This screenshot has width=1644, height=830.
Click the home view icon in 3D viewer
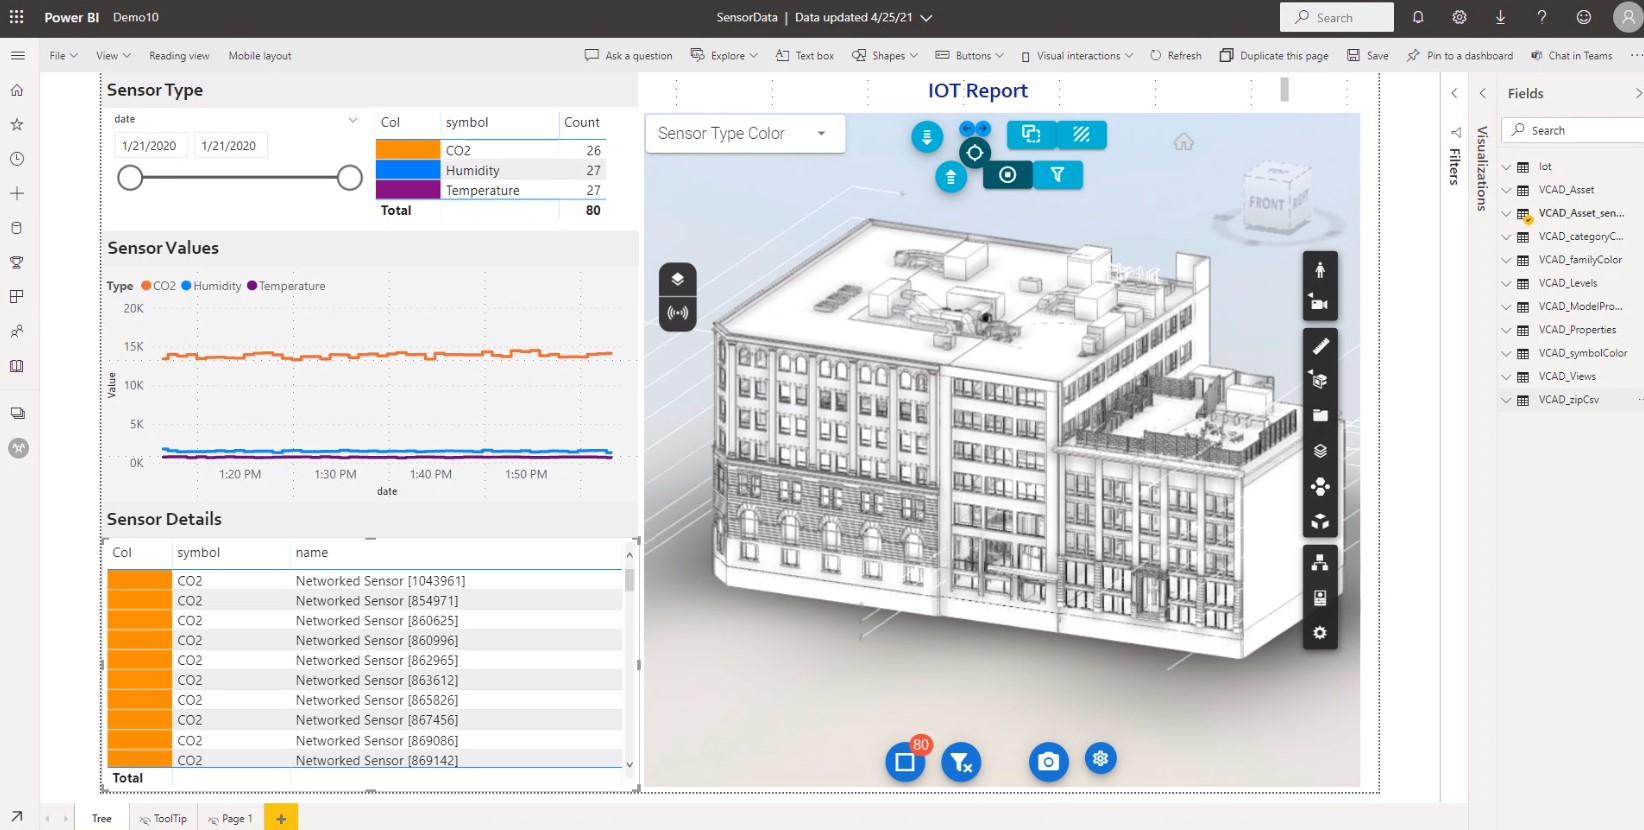[1183, 142]
